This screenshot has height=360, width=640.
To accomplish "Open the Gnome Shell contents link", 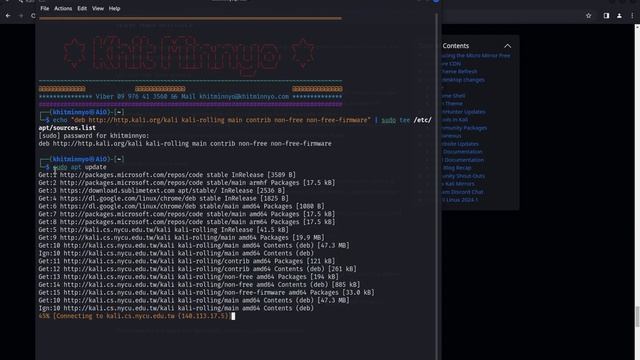I will click(453, 96).
